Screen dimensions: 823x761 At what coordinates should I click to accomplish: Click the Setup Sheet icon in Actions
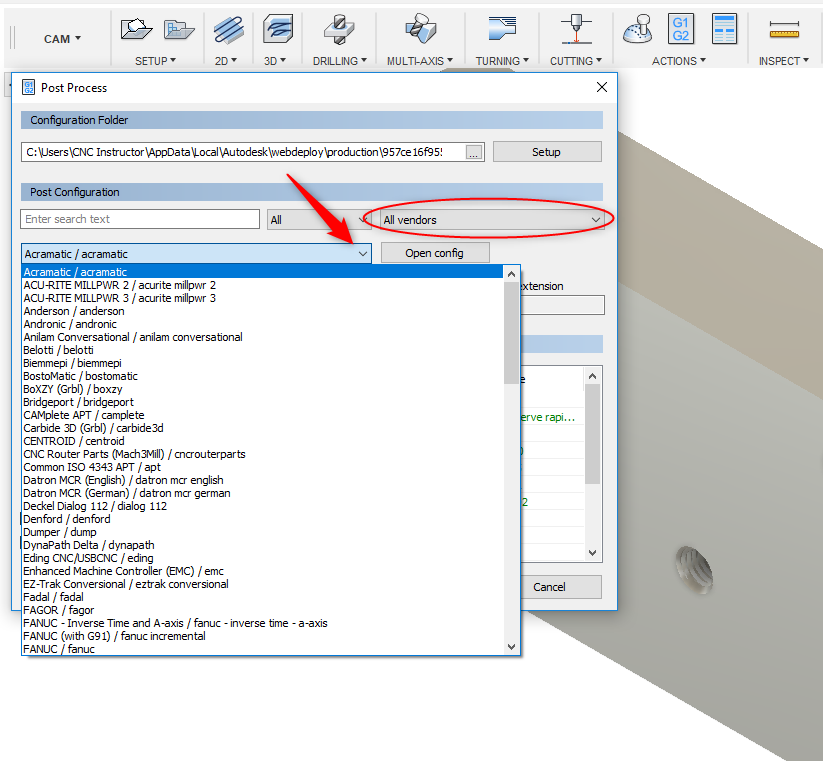click(x=724, y=29)
